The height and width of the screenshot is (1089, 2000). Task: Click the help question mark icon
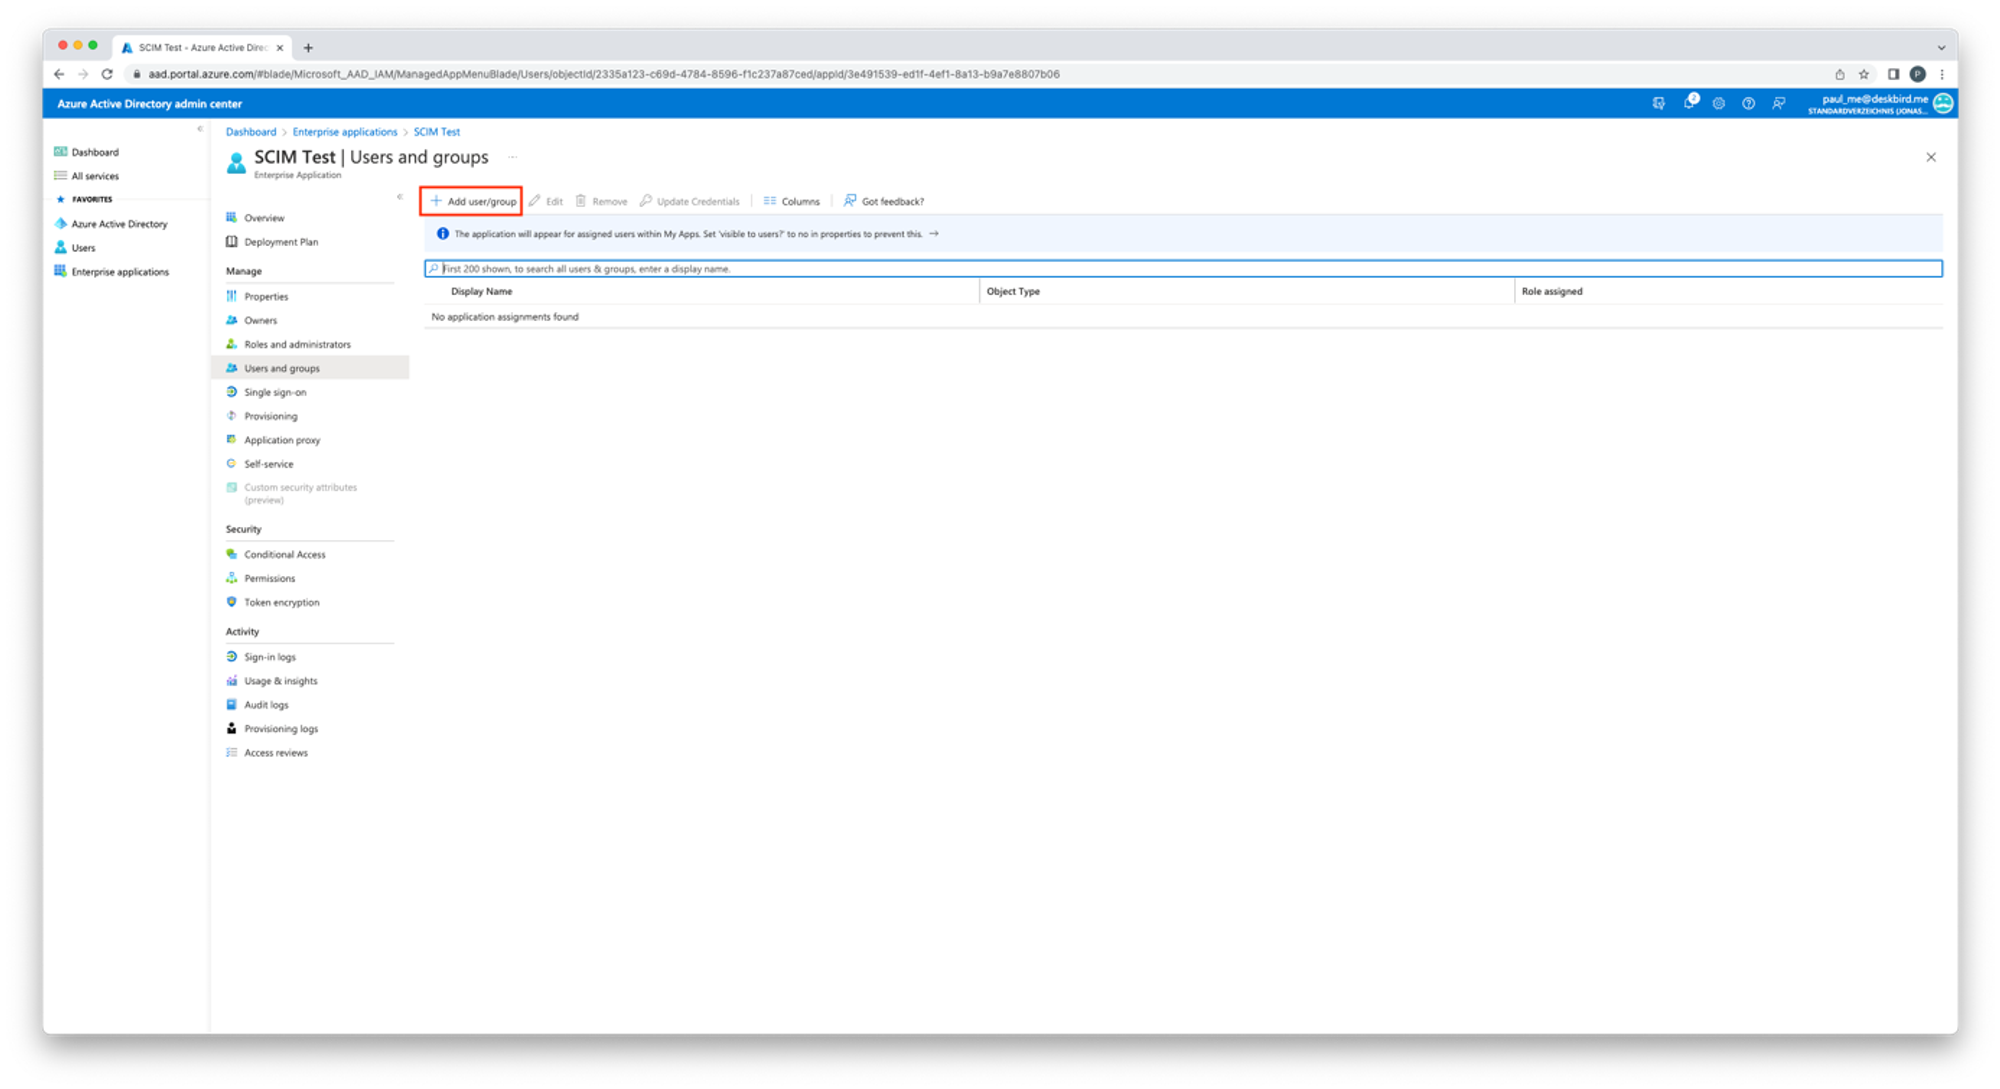pos(1748,103)
